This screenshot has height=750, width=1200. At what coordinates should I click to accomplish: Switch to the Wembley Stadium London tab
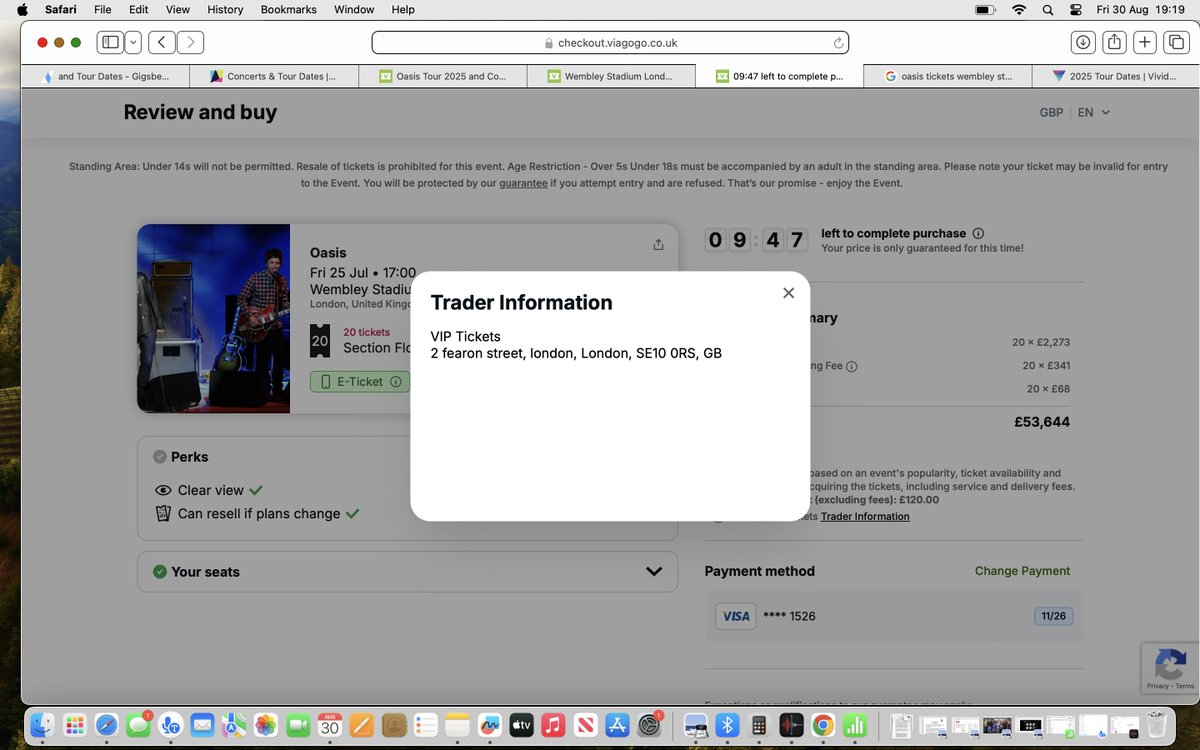tap(611, 76)
